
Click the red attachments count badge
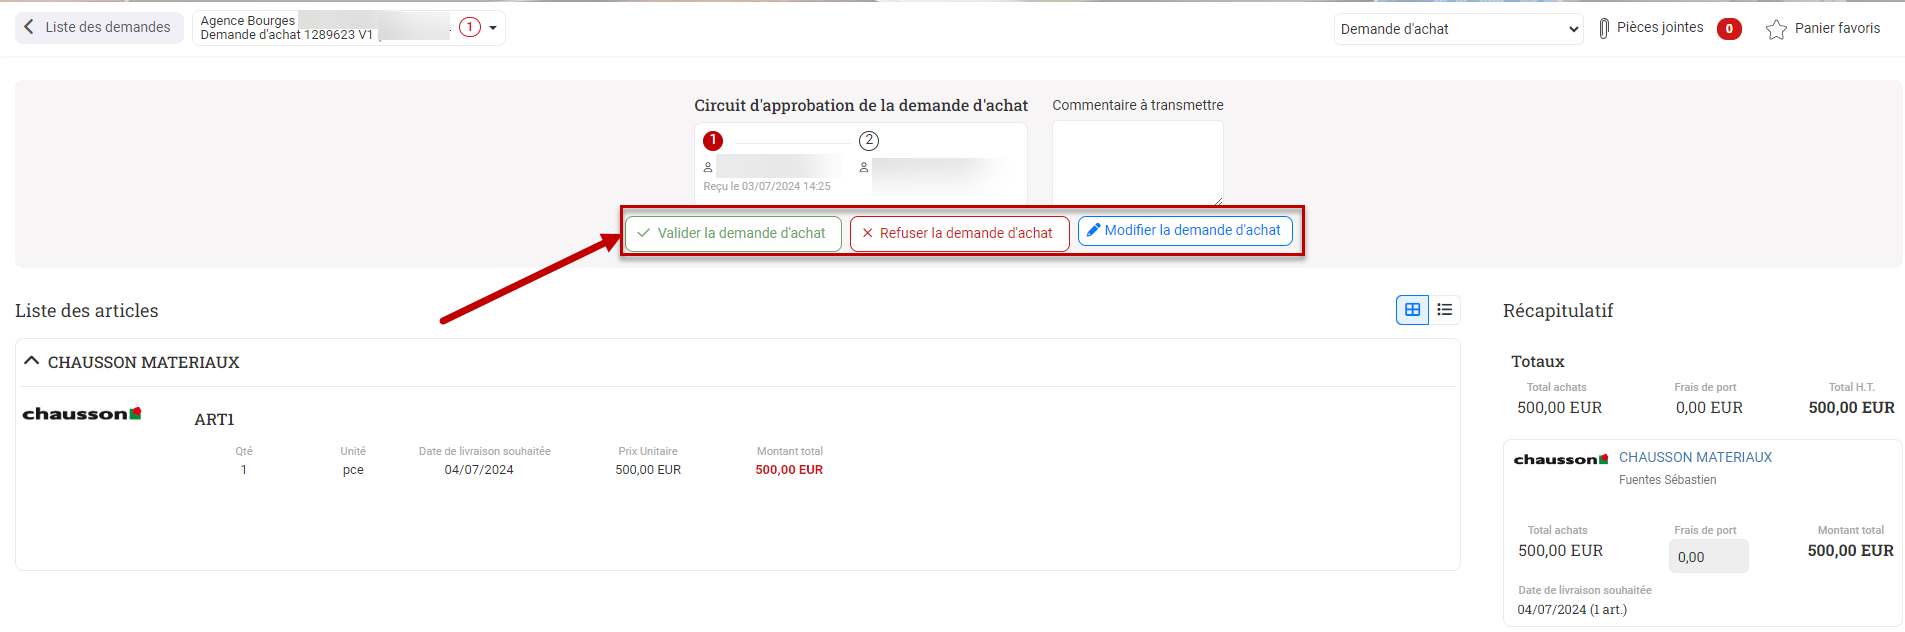point(1729,29)
